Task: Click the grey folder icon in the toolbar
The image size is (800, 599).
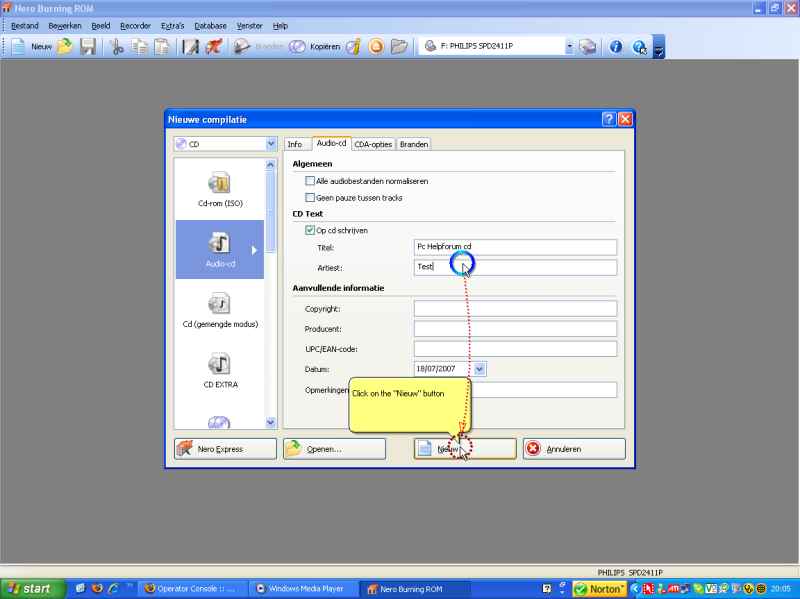Action: coord(399,46)
